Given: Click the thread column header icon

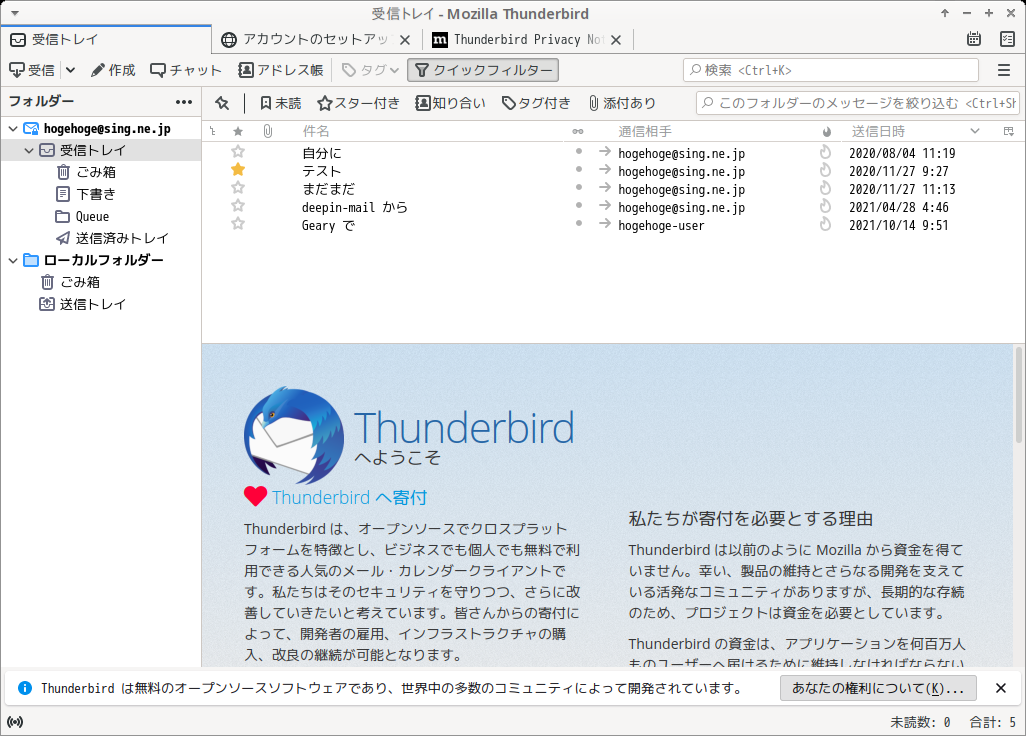Looking at the screenshot, I should 213,131.
